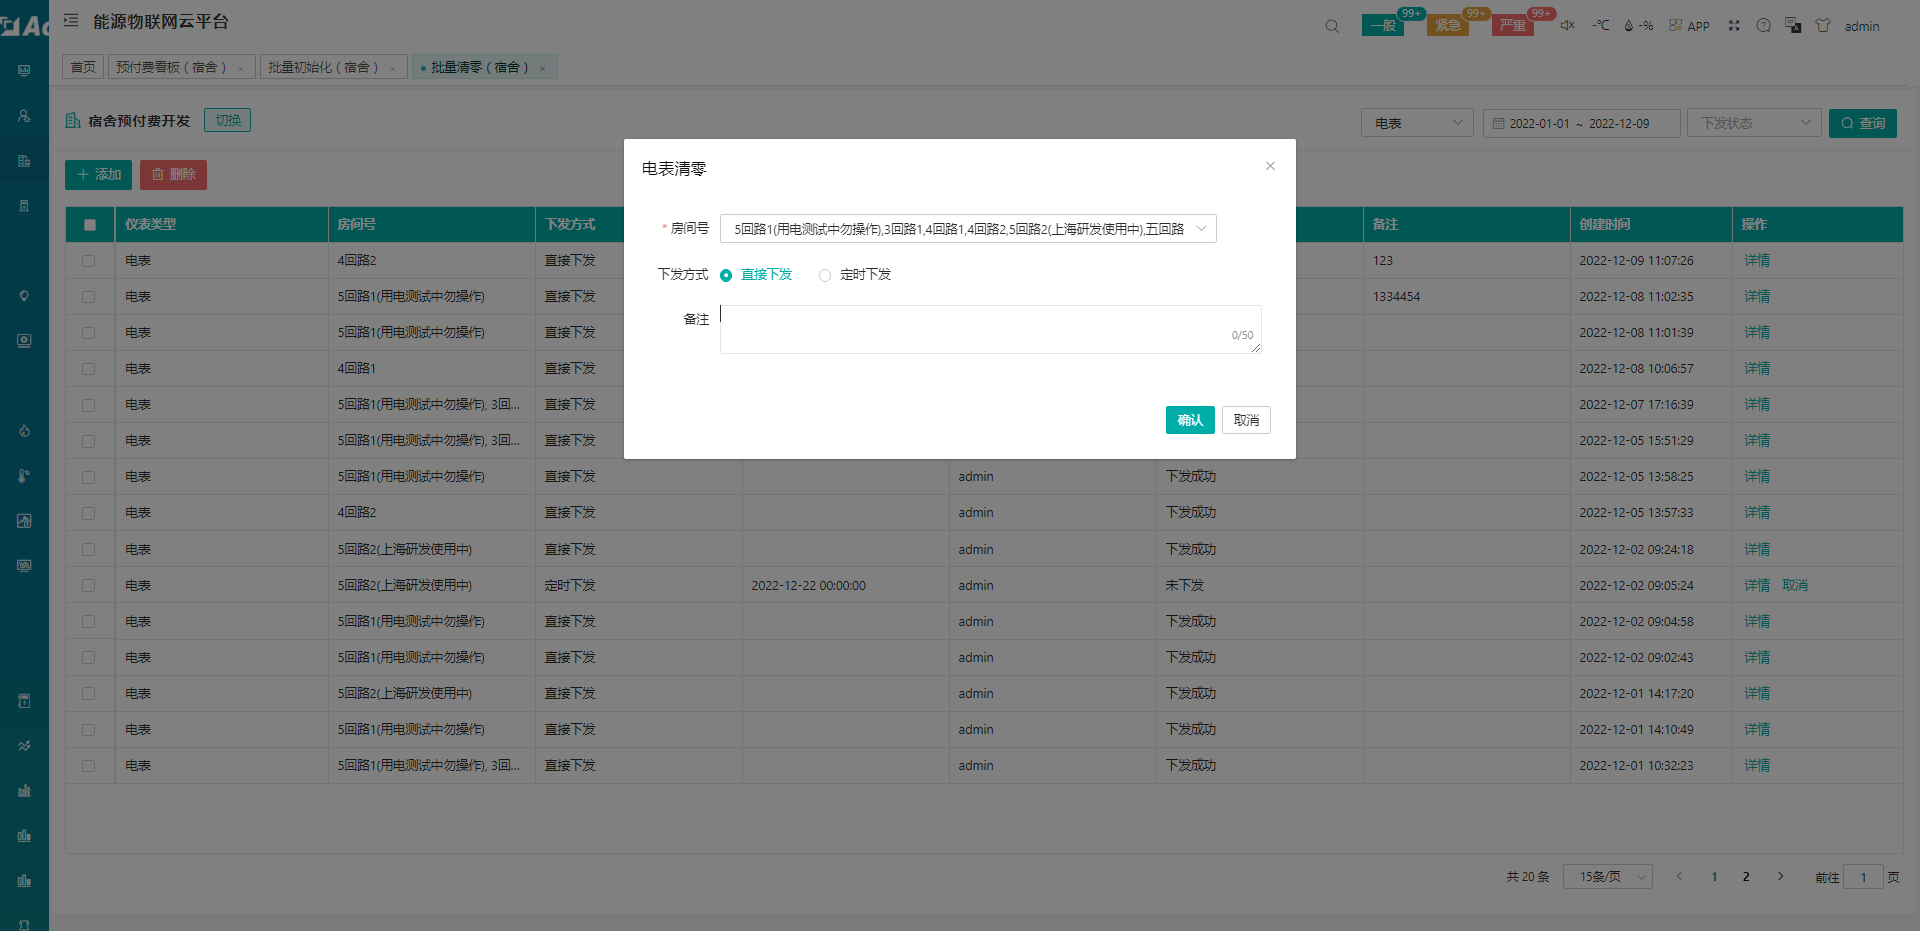Cancel the dialog with 取消

point(1246,420)
